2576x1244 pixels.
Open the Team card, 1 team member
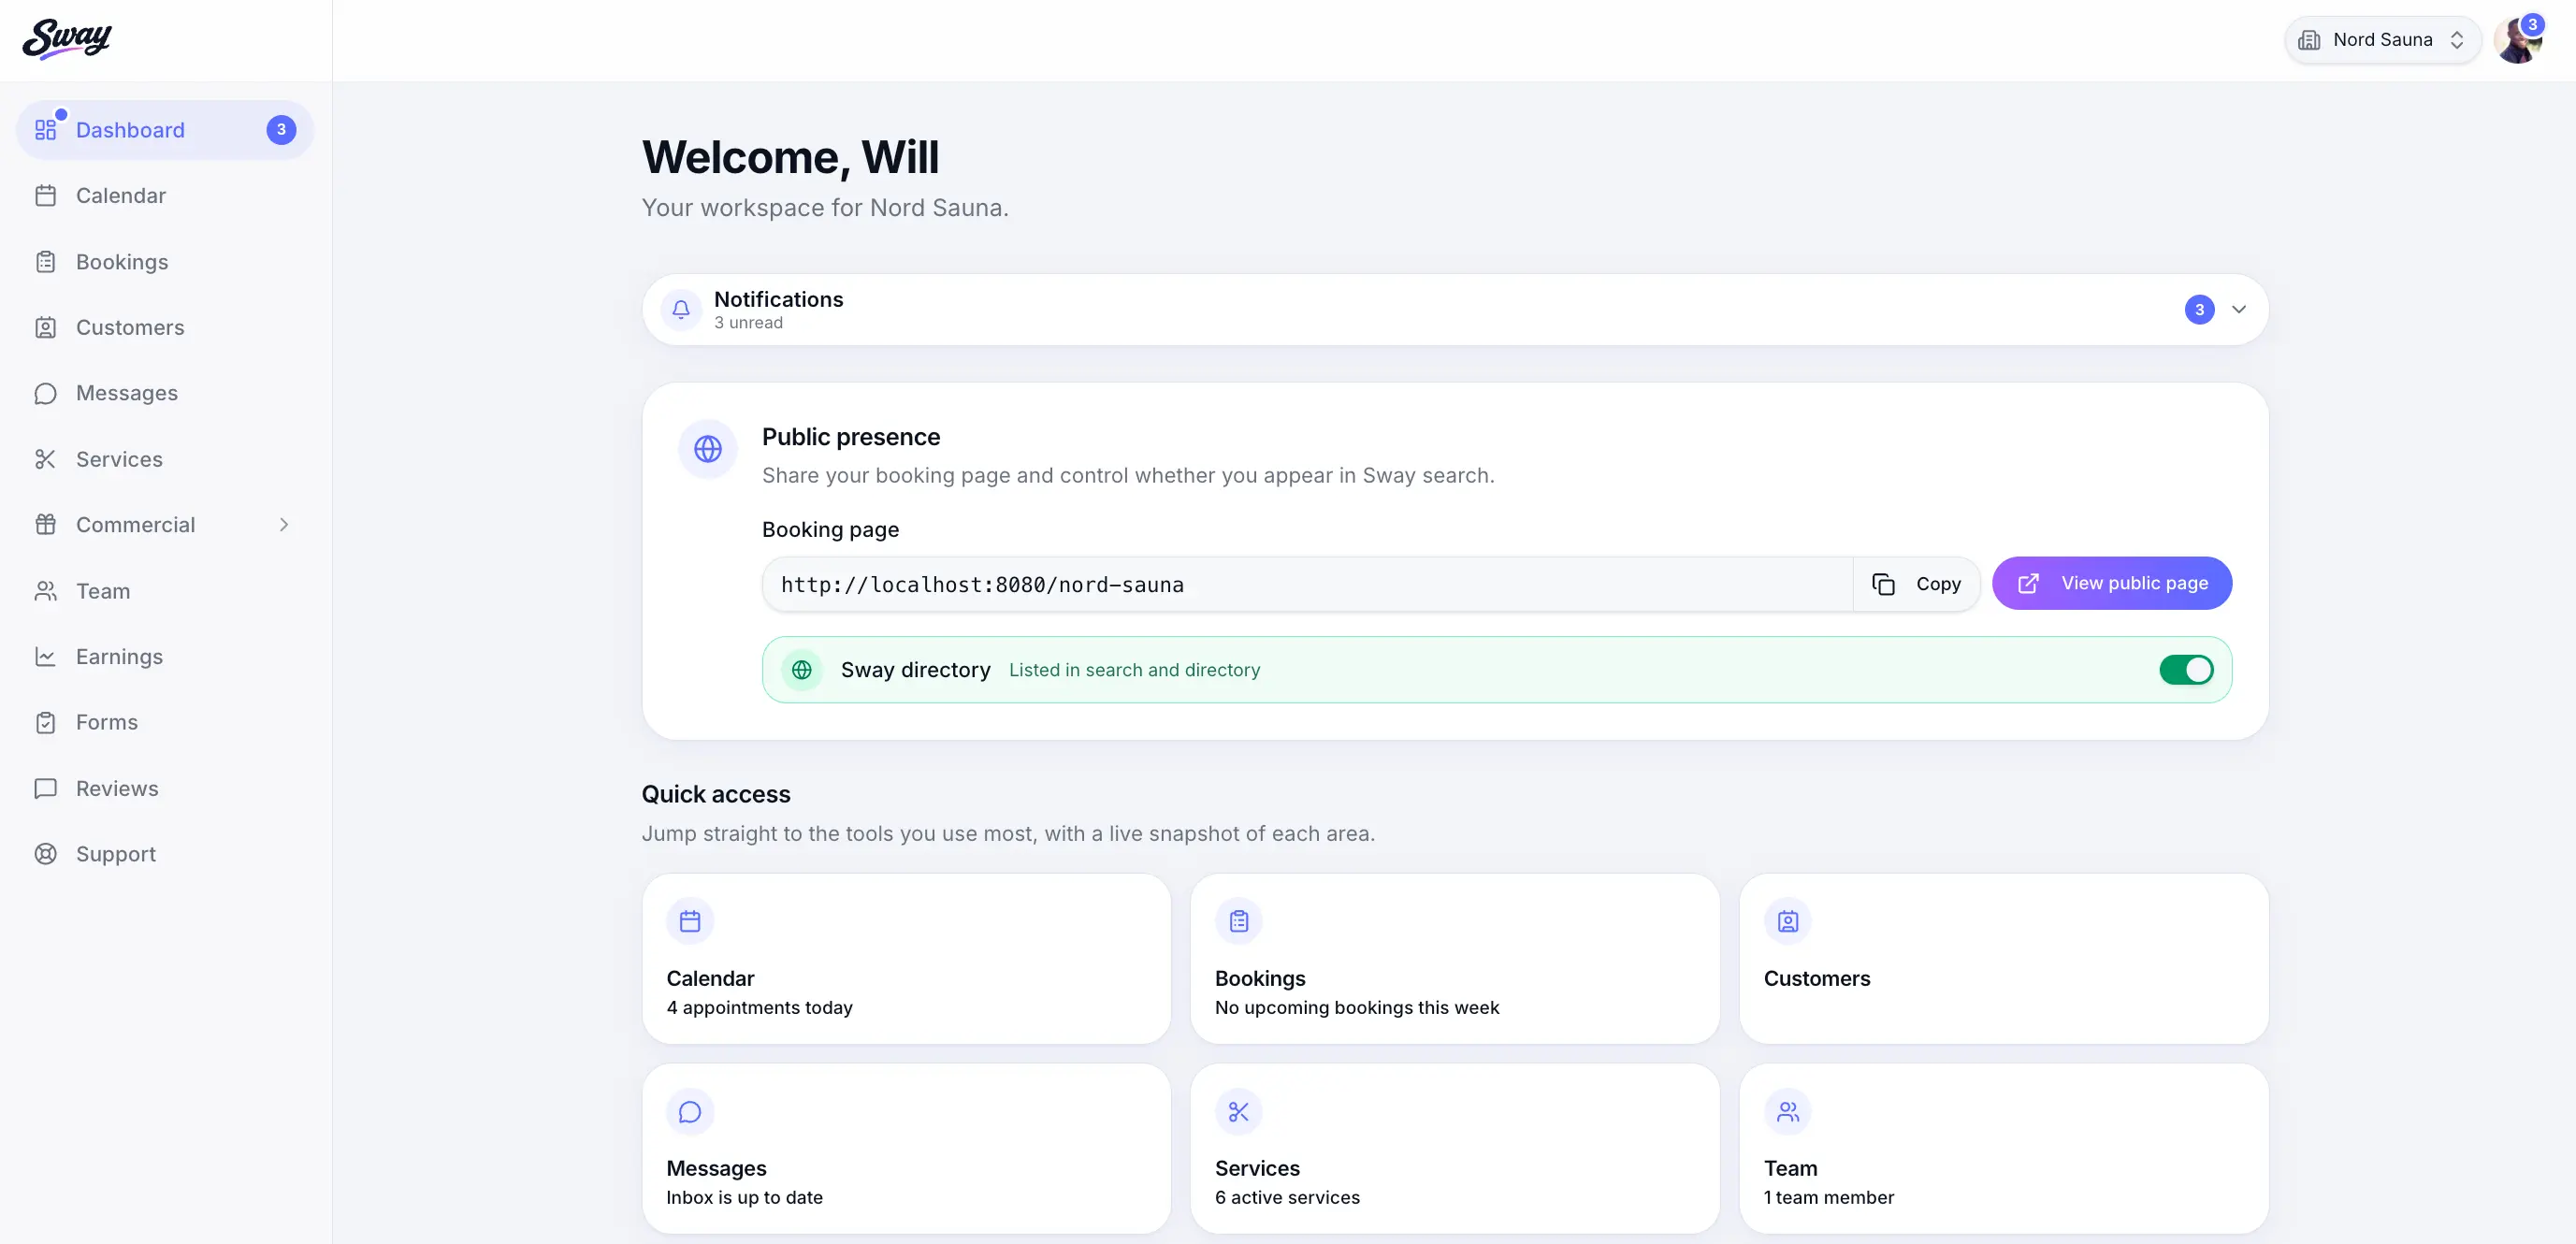pyautogui.click(x=2004, y=1149)
